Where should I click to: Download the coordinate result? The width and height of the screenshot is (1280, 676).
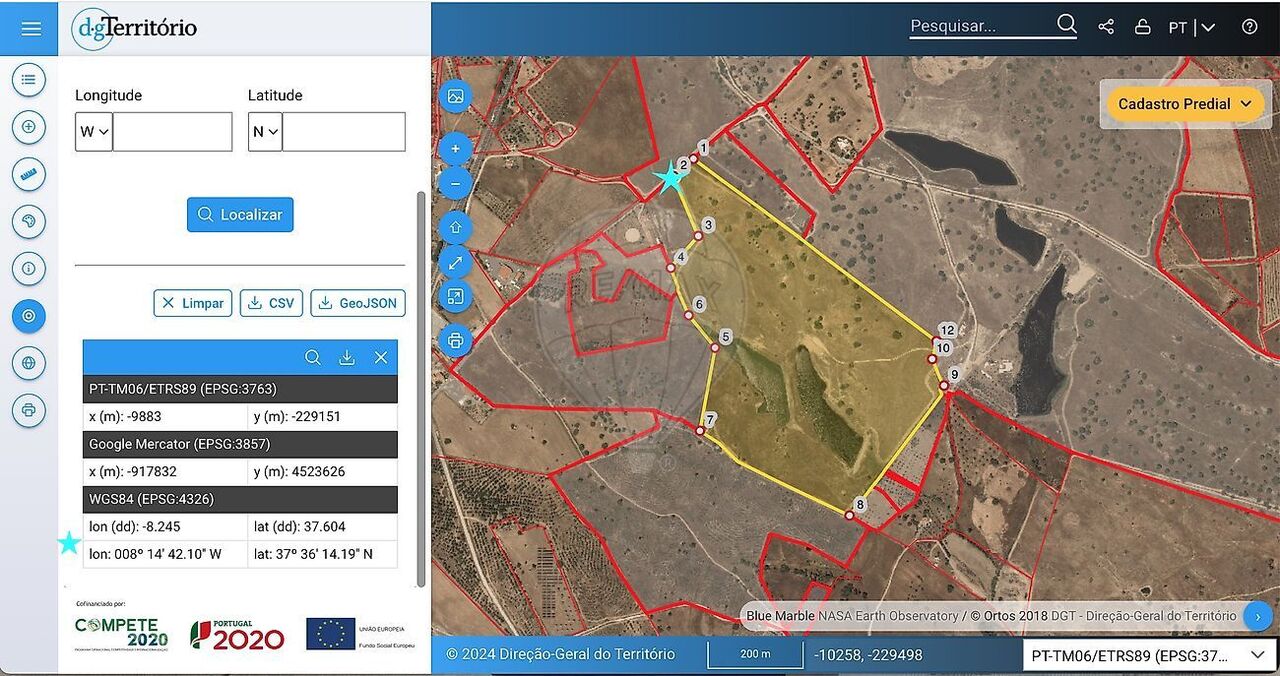click(347, 357)
